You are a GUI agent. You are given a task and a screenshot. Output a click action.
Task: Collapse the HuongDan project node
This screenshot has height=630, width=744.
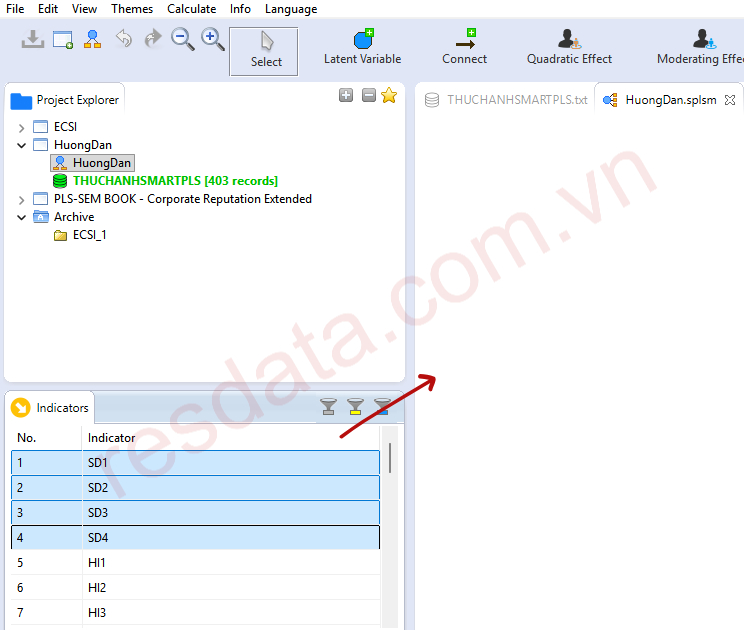coord(22,145)
